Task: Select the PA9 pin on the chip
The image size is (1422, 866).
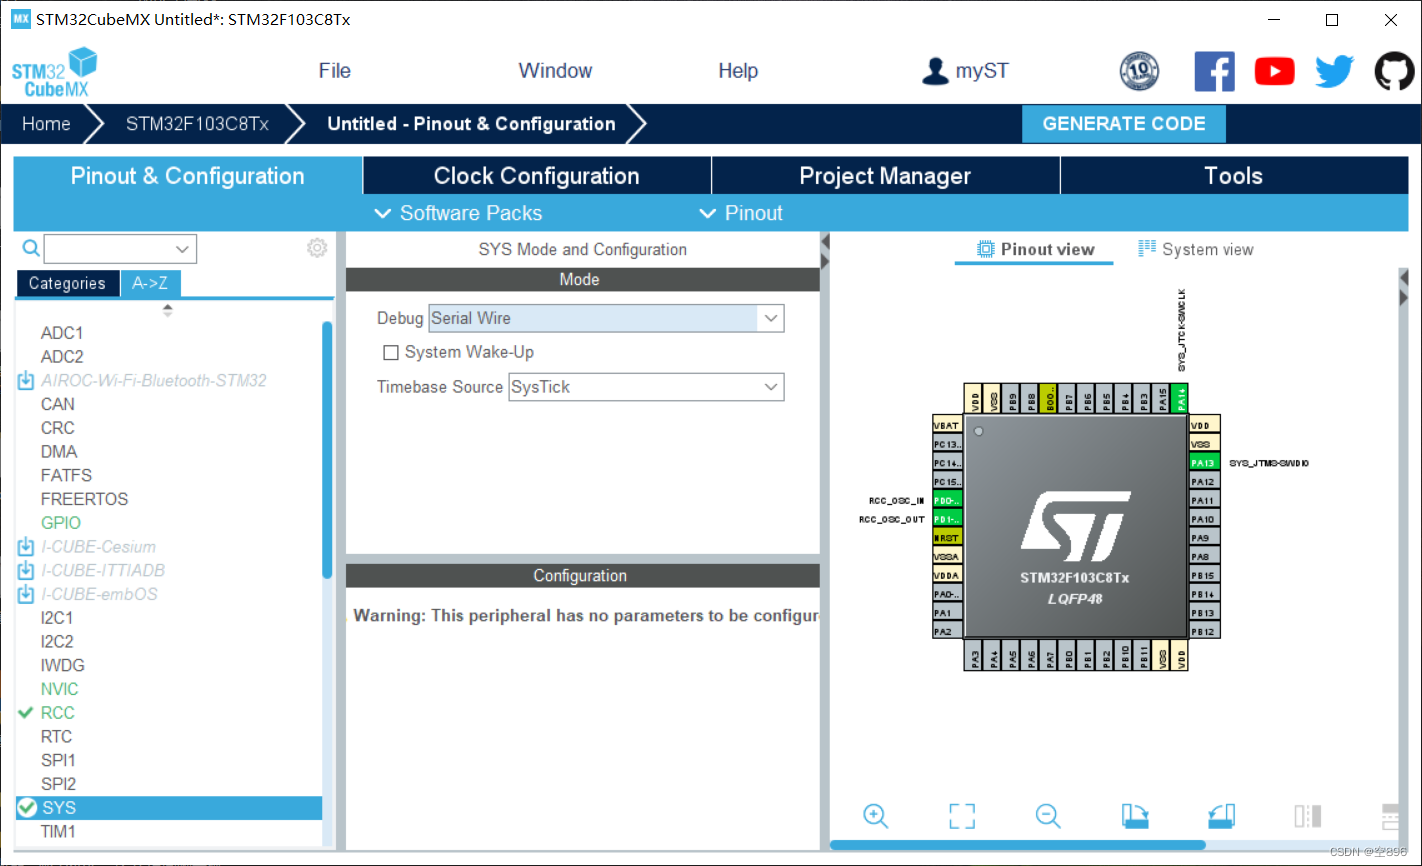Action: pyautogui.click(x=1204, y=538)
